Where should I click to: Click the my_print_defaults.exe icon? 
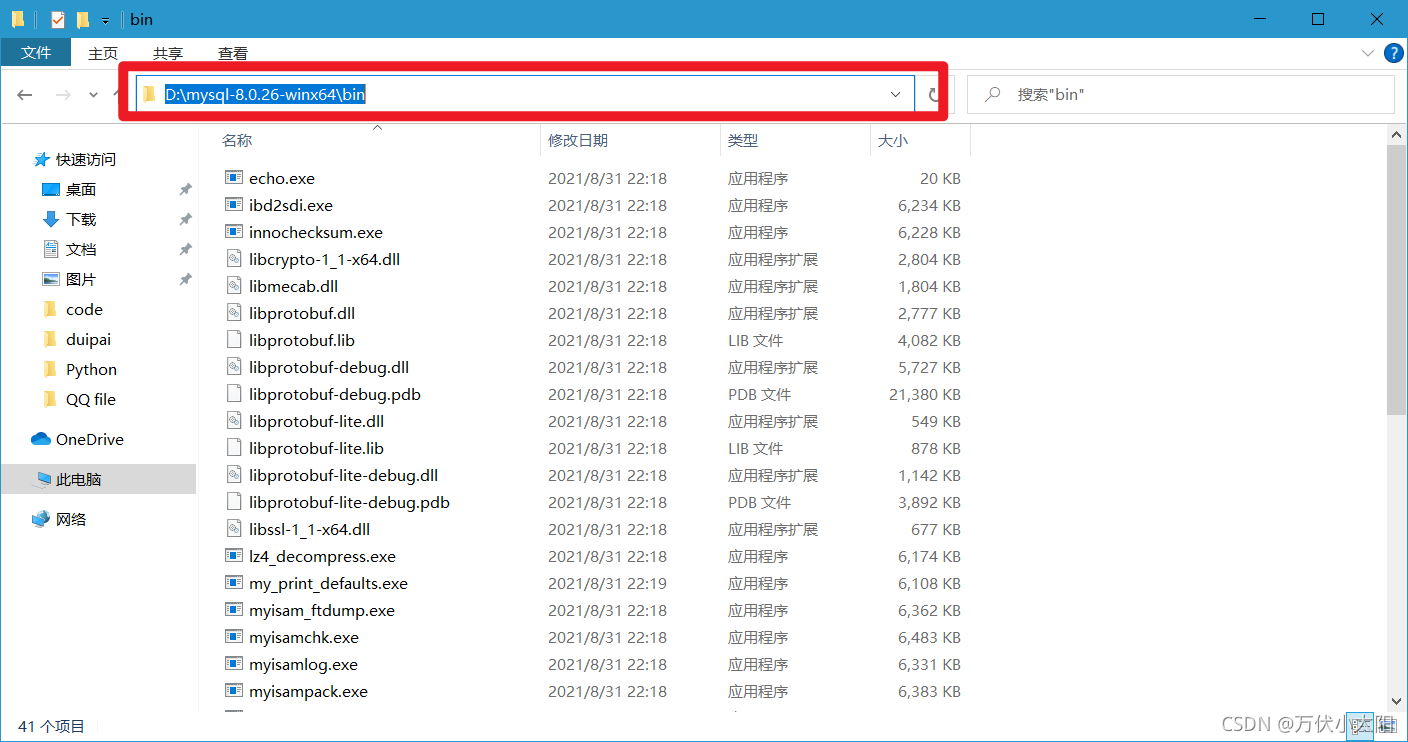click(234, 583)
